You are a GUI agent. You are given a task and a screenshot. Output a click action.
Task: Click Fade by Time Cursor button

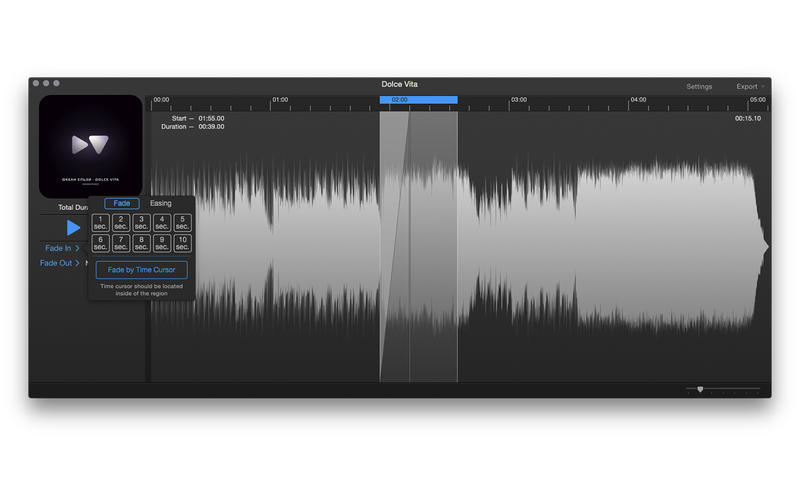pos(141,270)
